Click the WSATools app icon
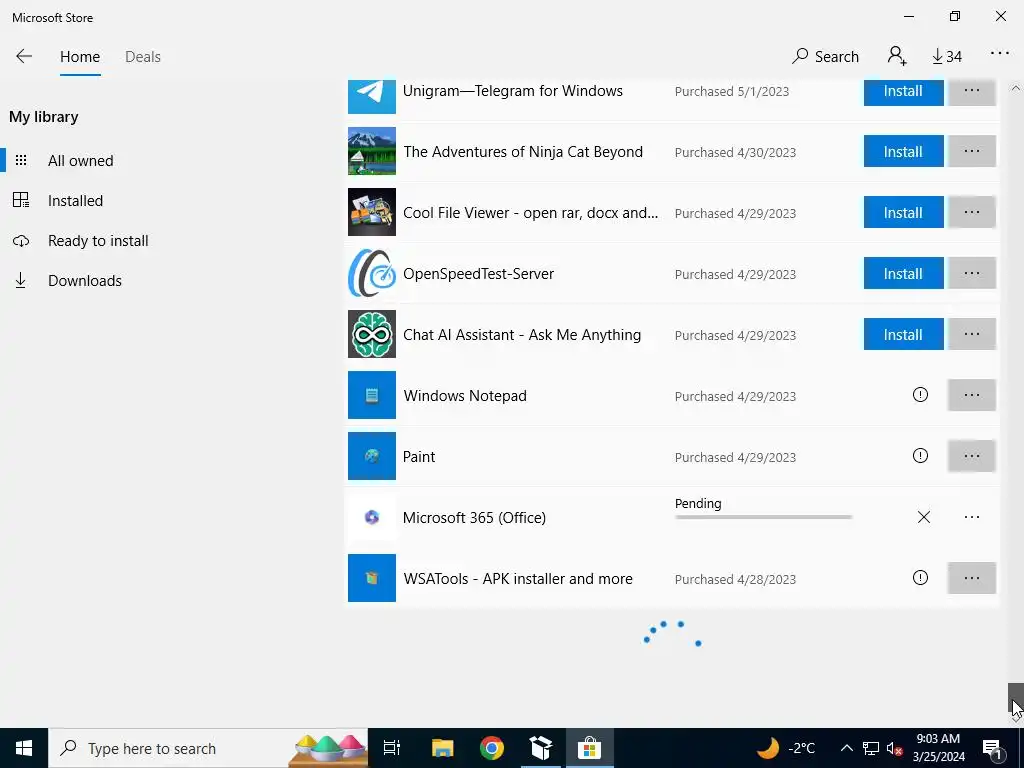 (x=372, y=578)
